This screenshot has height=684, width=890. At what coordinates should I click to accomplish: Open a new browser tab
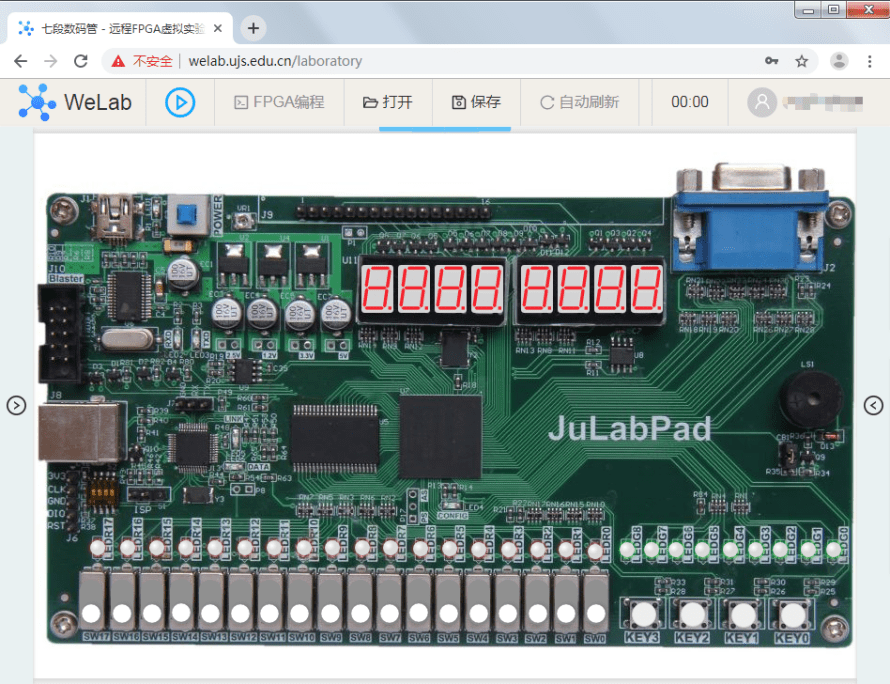(x=254, y=28)
